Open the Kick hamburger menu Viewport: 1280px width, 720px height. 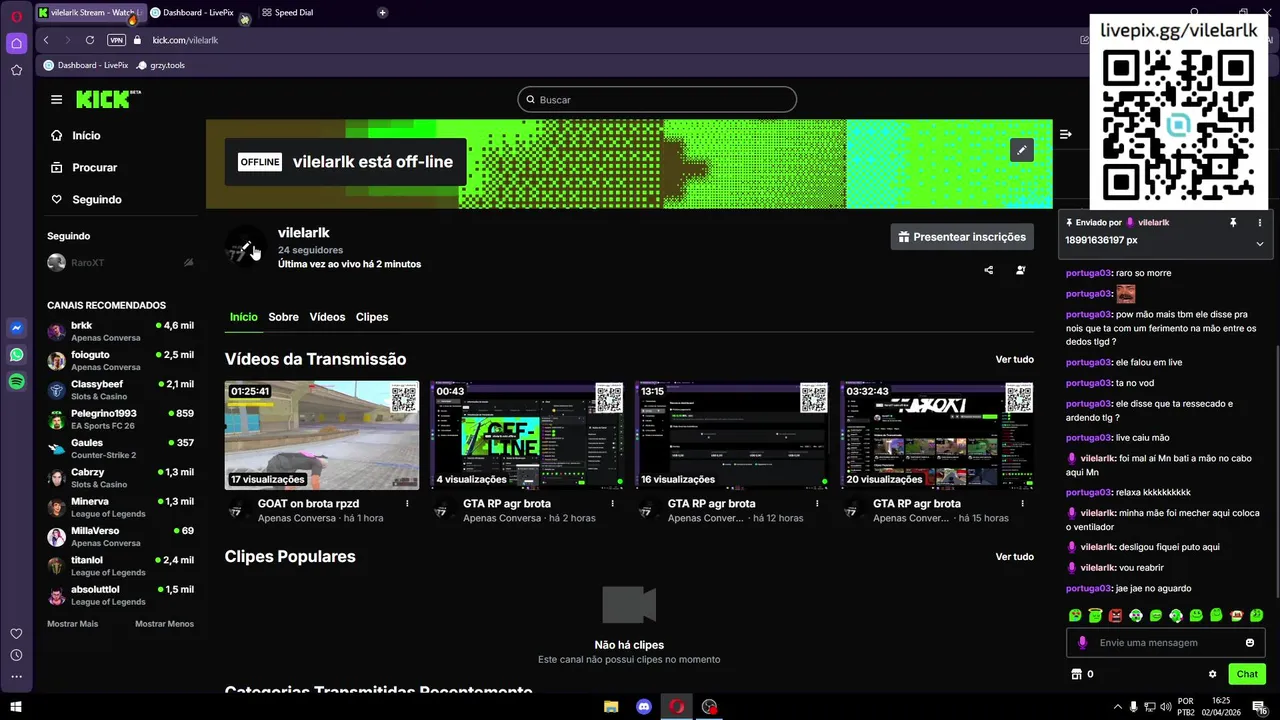click(56, 100)
